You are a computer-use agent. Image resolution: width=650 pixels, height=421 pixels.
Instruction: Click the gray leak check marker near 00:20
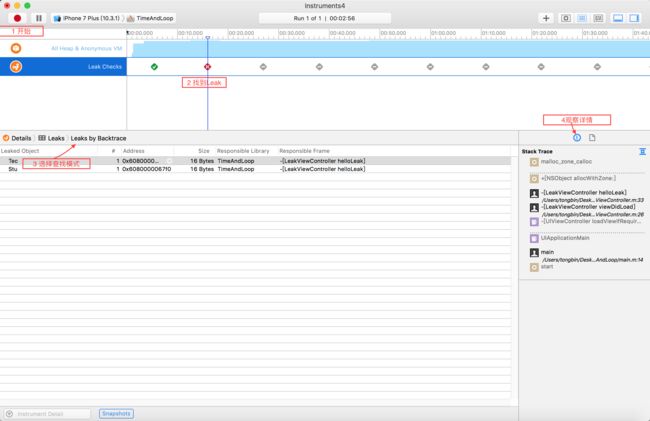click(x=263, y=67)
